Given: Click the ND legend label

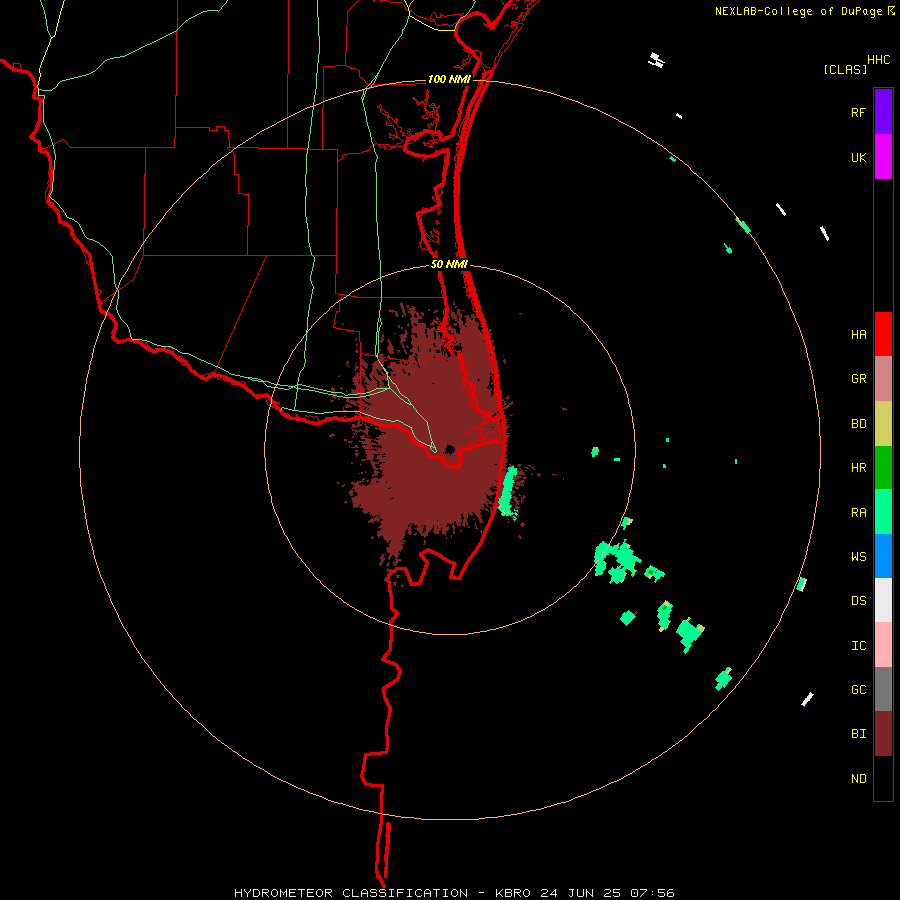Looking at the screenshot, I should [x=858, y=779].
